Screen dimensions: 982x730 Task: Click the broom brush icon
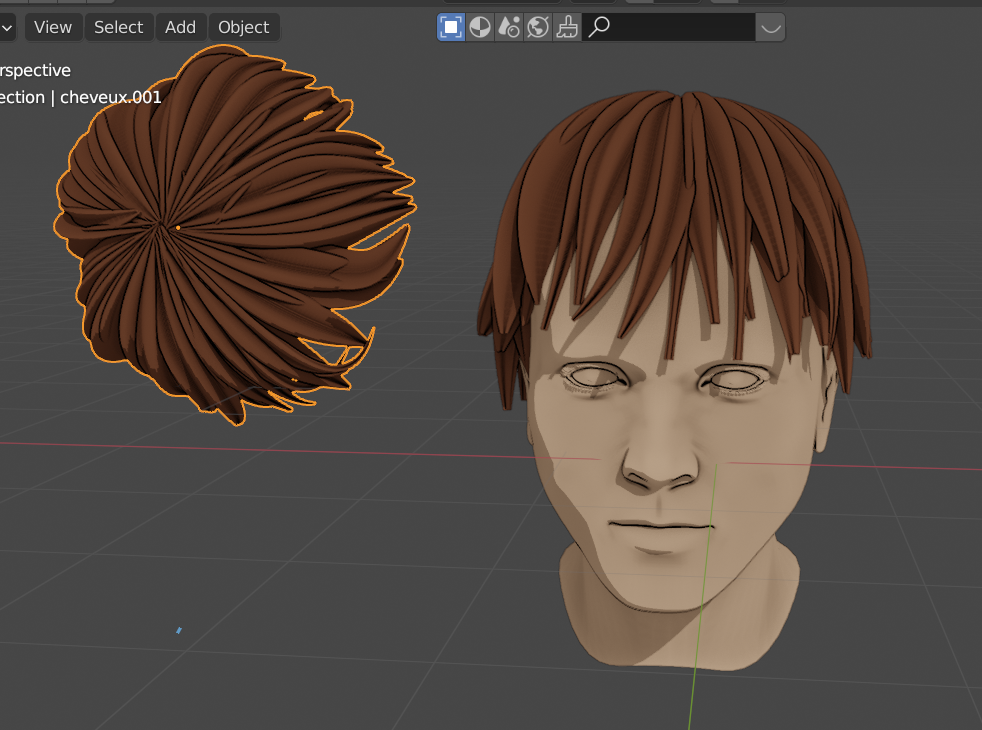point(567,27)
